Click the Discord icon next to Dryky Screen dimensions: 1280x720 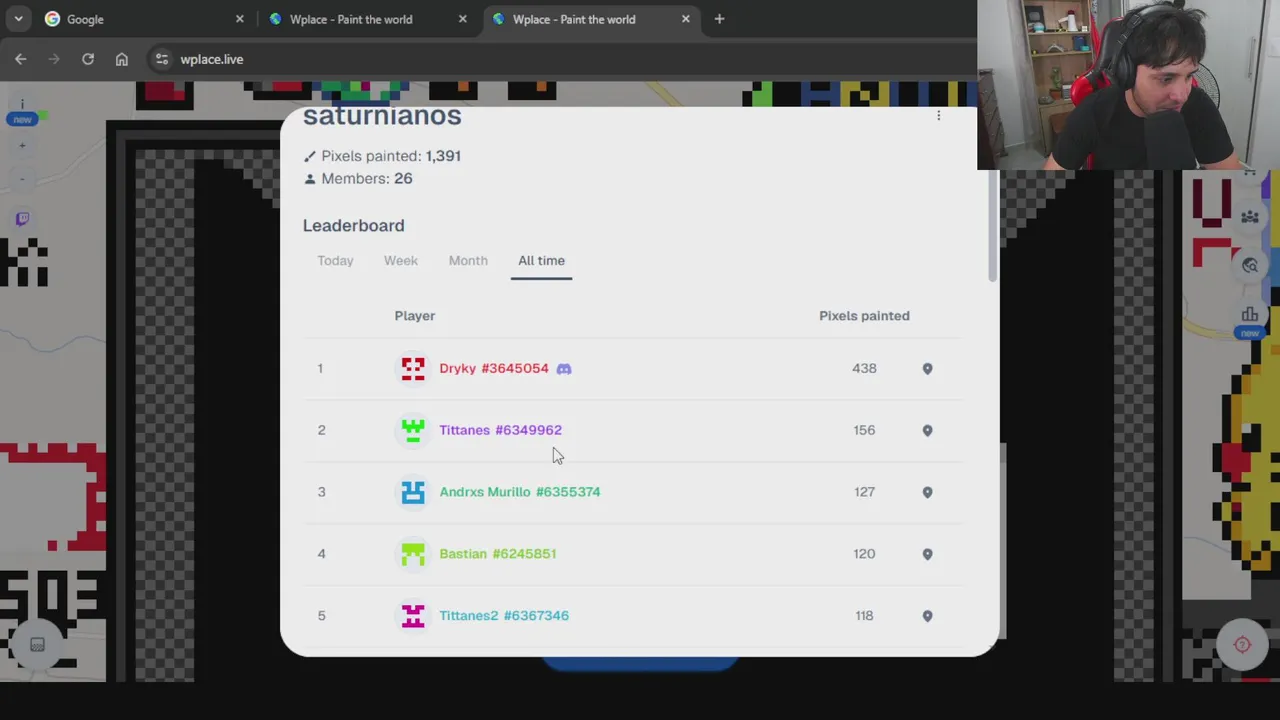(x=564, y=369)
